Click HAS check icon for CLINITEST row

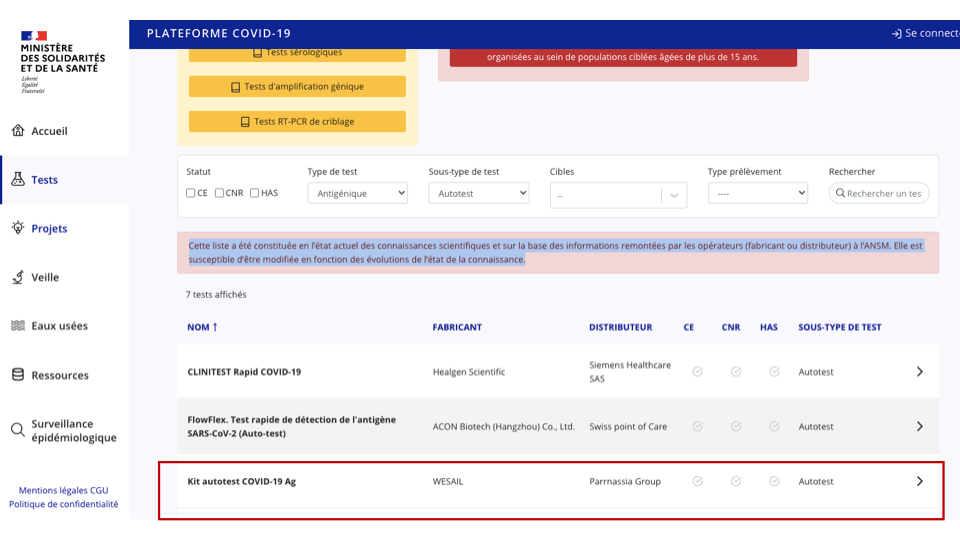point(774,372)
